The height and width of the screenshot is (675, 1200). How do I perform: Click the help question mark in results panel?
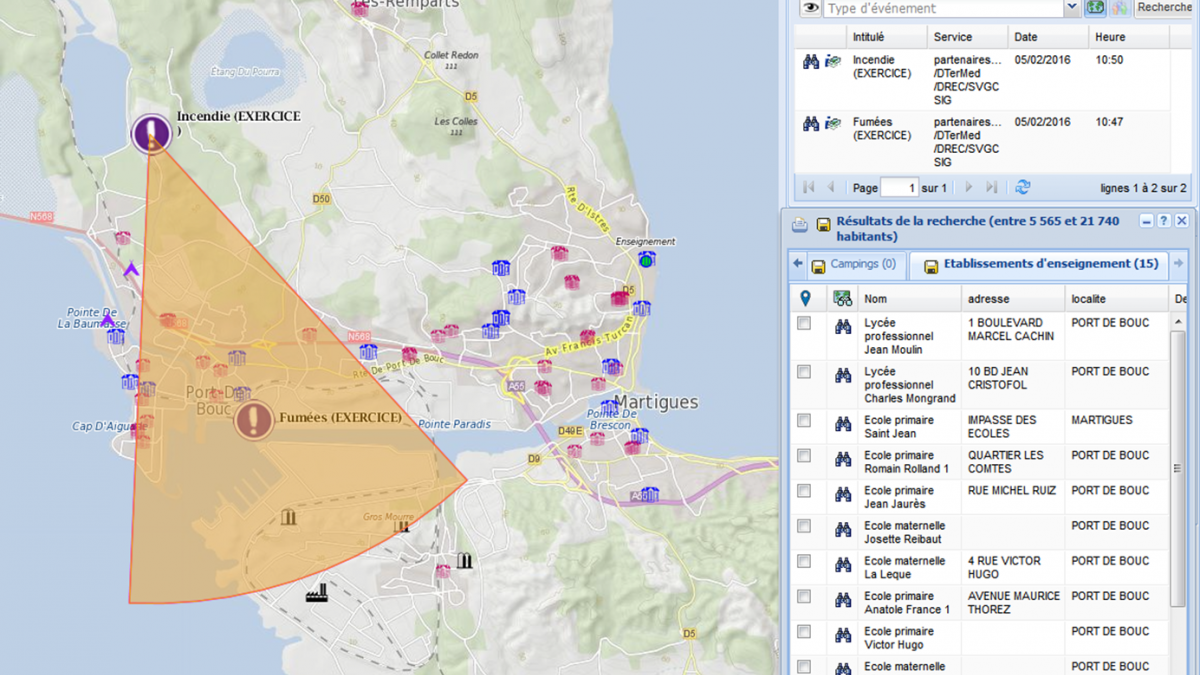(x=1164, y=221)
